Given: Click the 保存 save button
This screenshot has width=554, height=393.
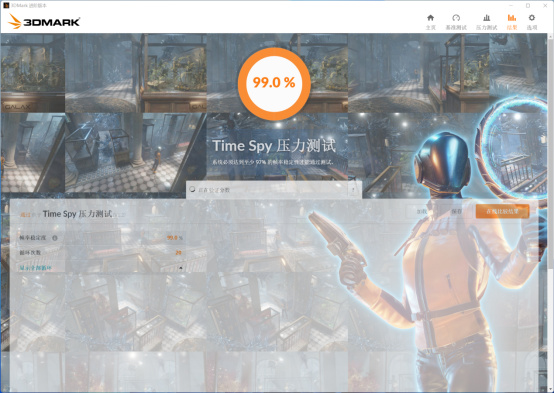Looking at the screenshot, I should (456, 211).
